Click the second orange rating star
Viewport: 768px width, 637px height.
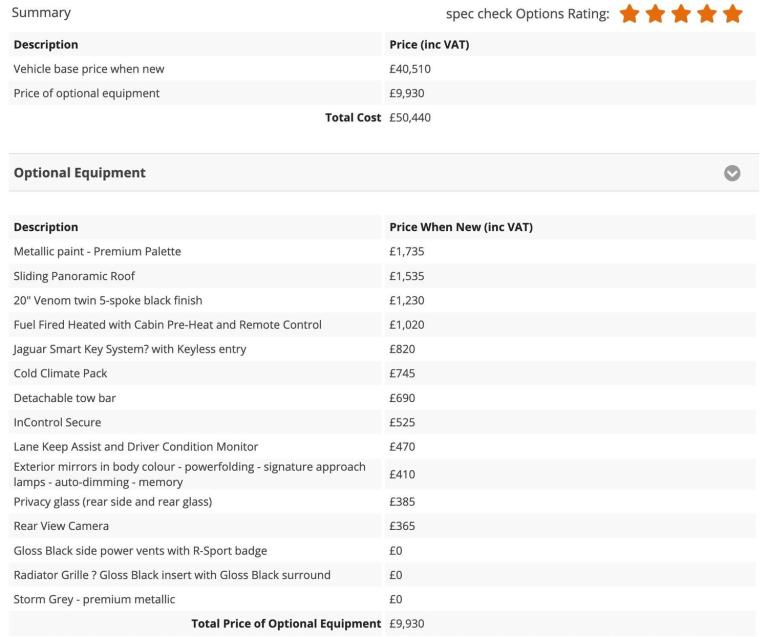[655, 14]
